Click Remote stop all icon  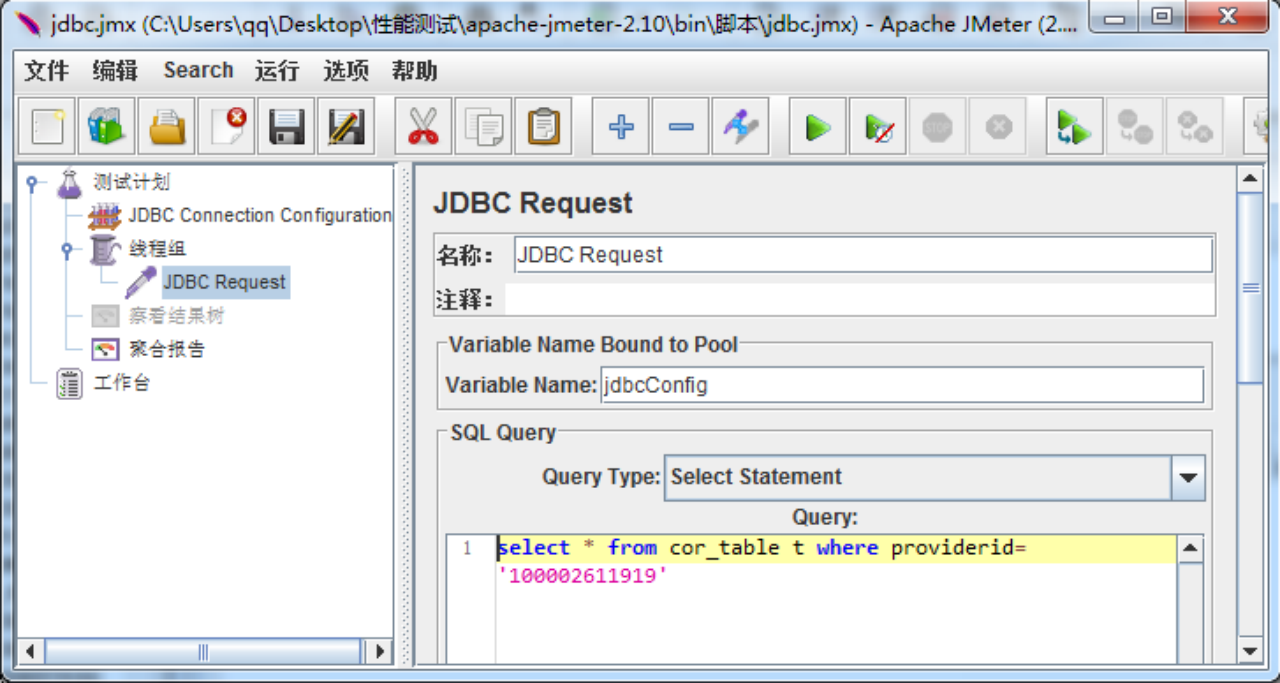(x=1135, y=127)
